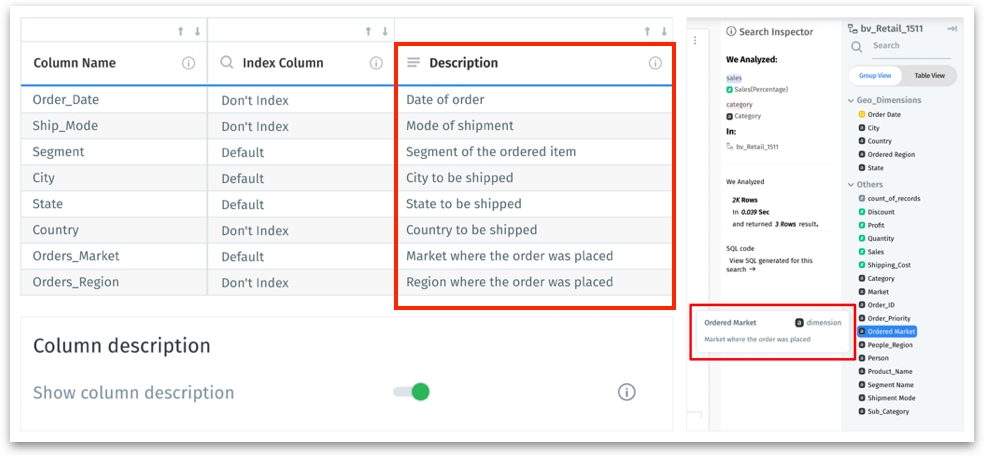Sort Column Name ascending with up arrow

coord(181,32)
